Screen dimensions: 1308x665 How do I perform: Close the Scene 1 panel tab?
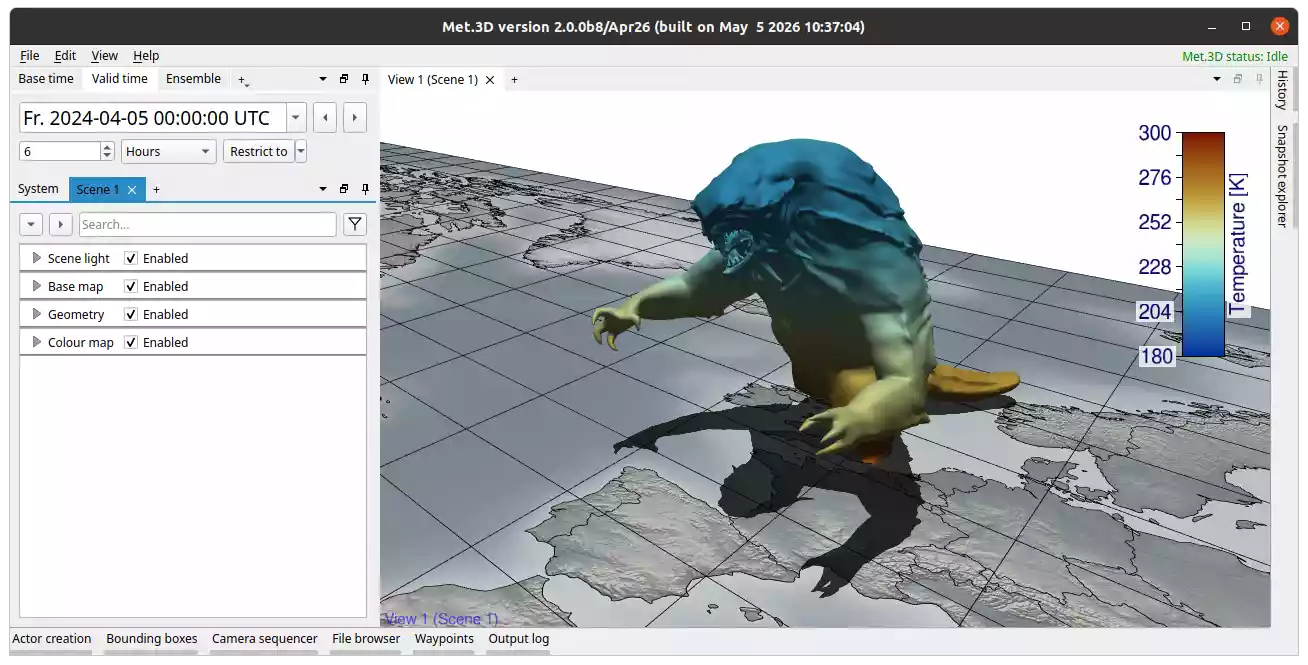(x=132, y=190)
